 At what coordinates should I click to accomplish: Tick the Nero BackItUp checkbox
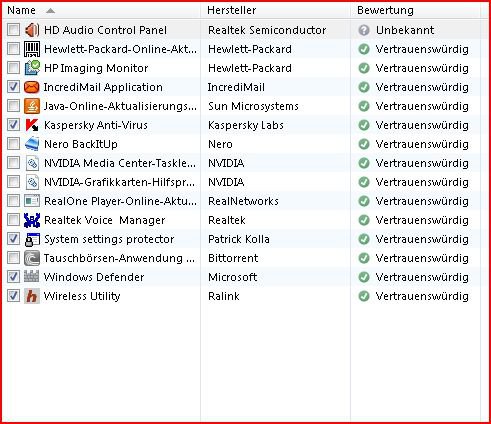coord(13,144)
